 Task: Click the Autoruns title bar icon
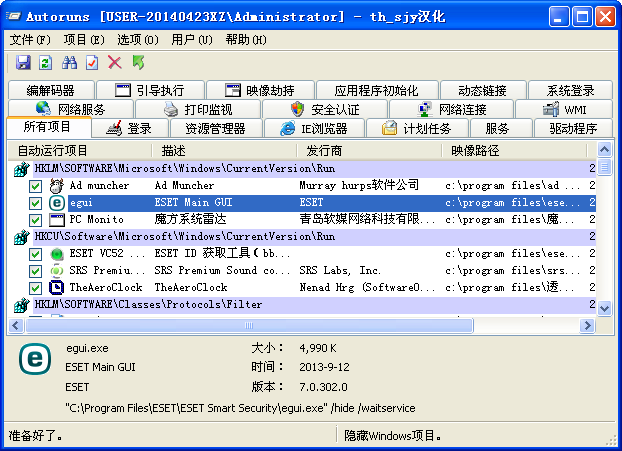13,16
